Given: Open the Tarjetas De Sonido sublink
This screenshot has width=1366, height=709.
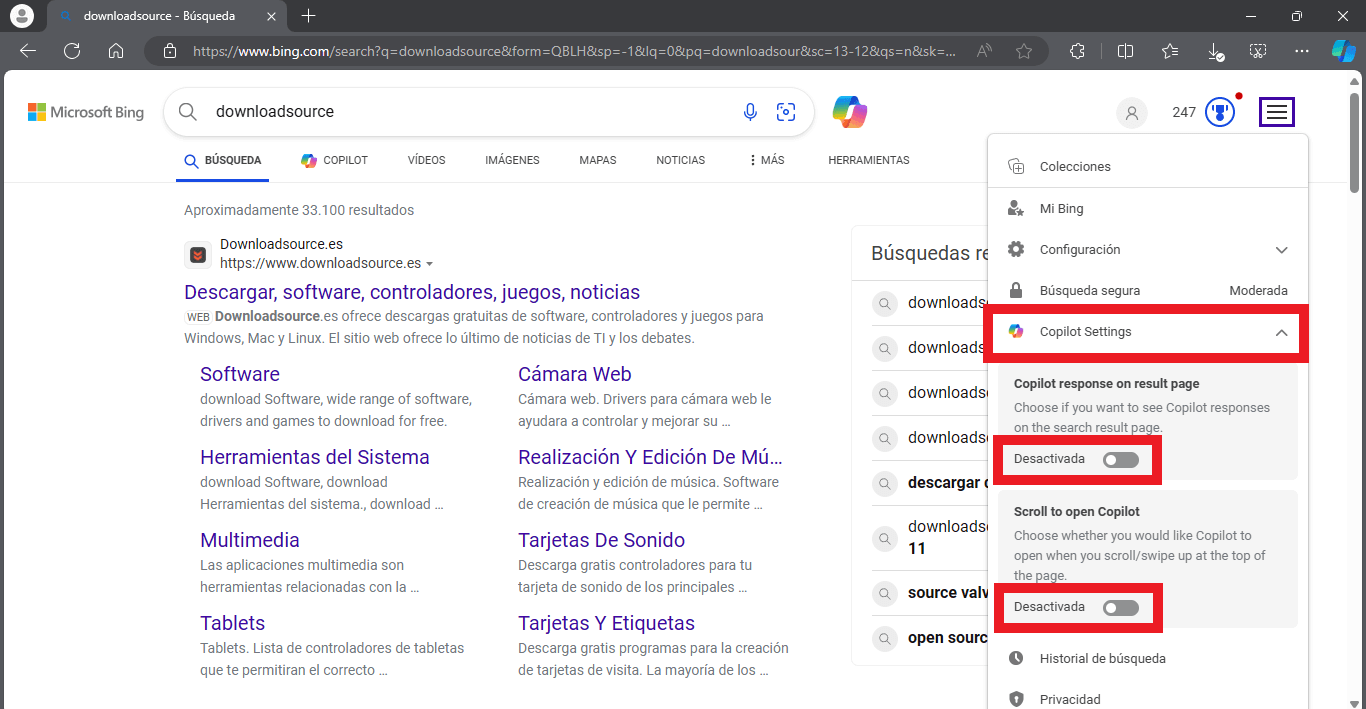Looking at the screenshot, I should [x=601, y=540].
